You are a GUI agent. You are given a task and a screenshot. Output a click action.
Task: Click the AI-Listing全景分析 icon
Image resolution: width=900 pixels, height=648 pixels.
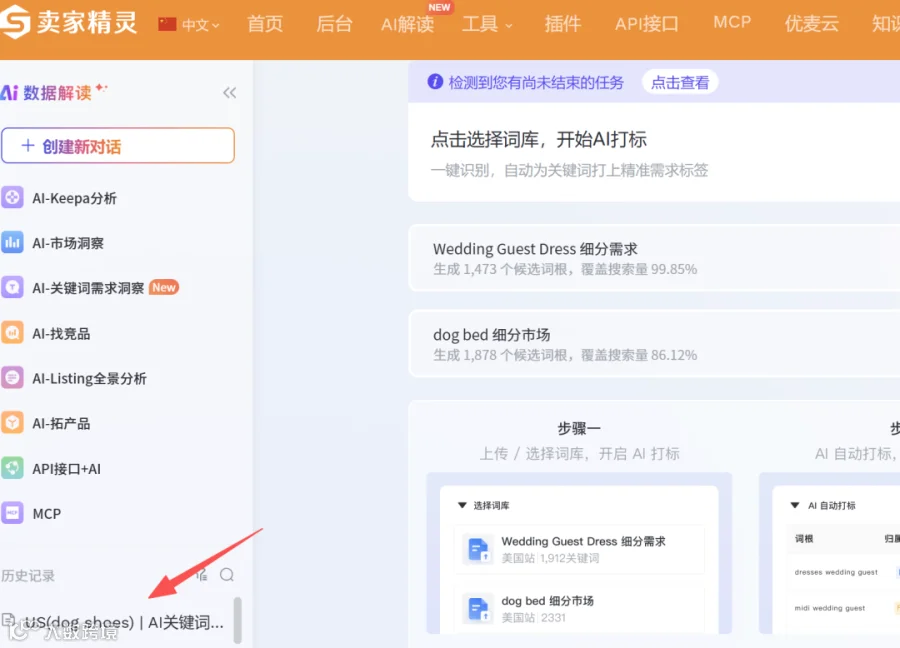pos(12,377)
